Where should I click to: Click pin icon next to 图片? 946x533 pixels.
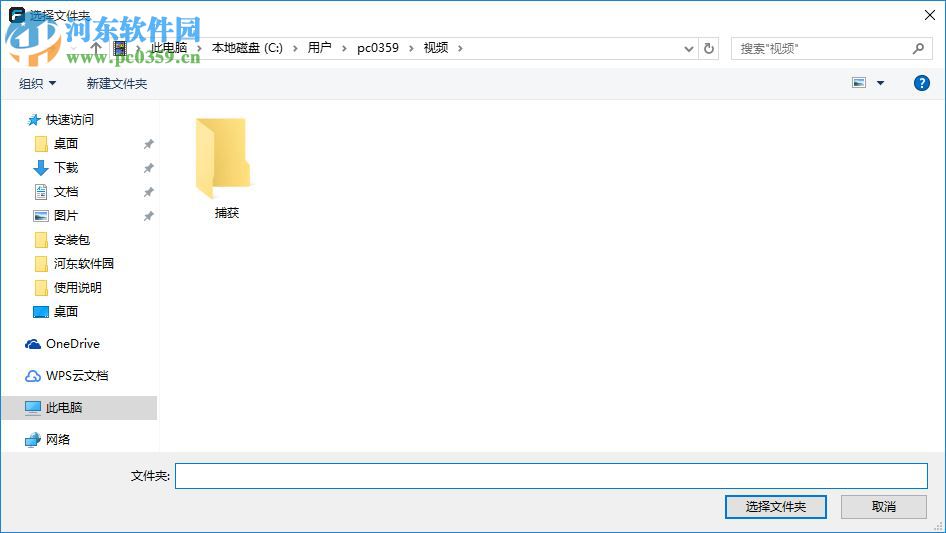[148, 215]
